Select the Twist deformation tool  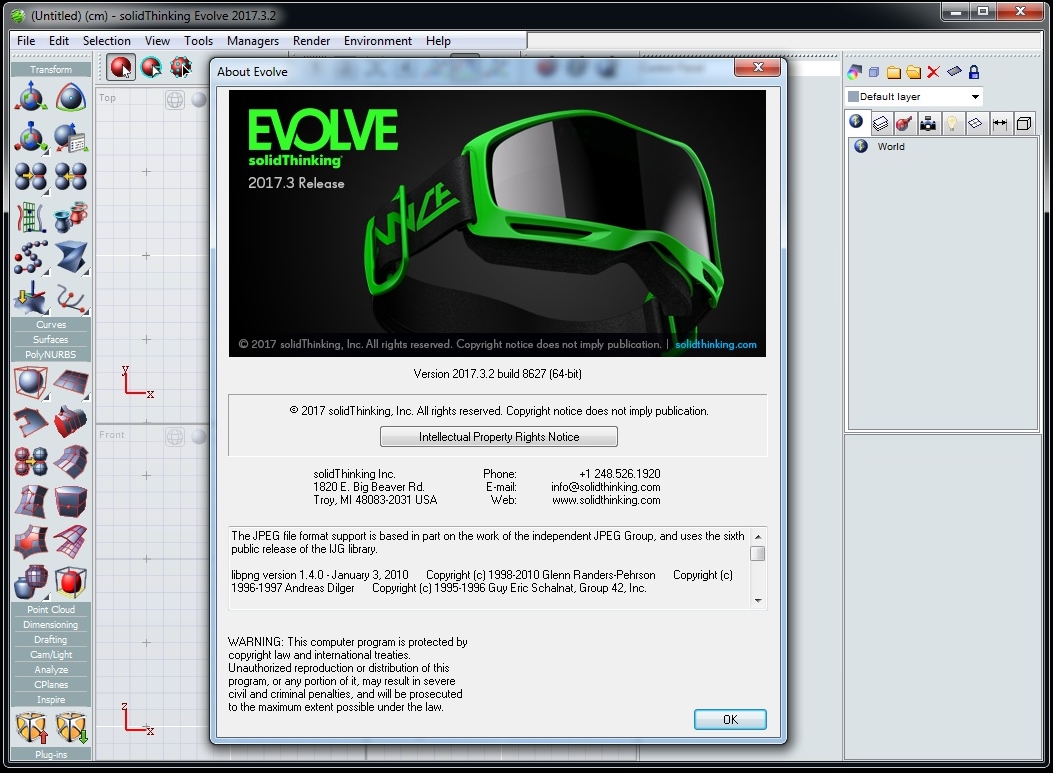[x=71, y=258]
